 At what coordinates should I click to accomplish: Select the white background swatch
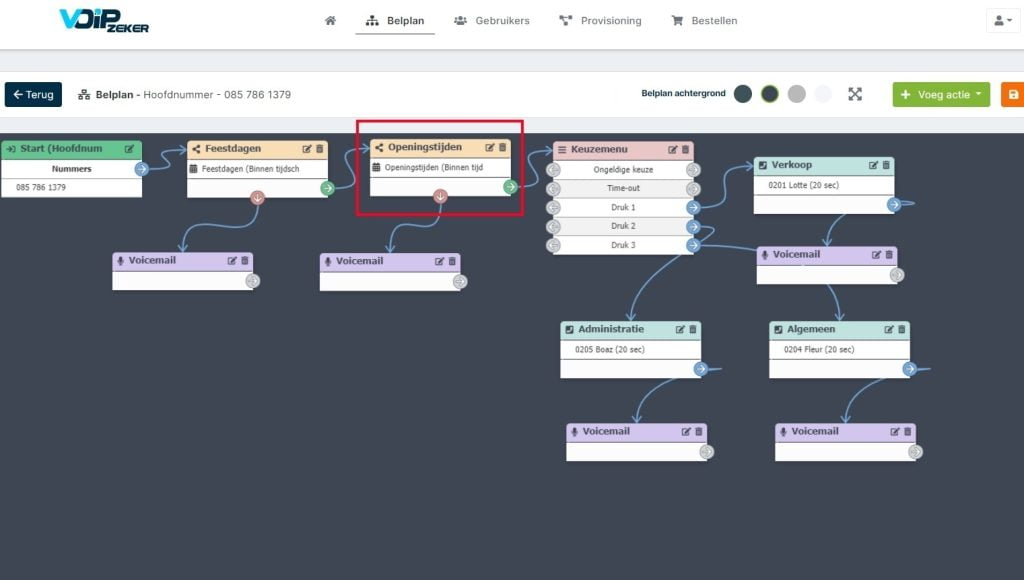pyautogui.click(x=823, y=94)
